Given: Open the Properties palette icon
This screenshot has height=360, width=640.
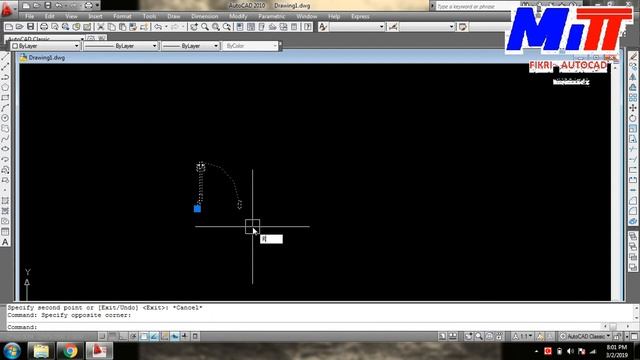Looking at the screenshot, I should (240, 27).
